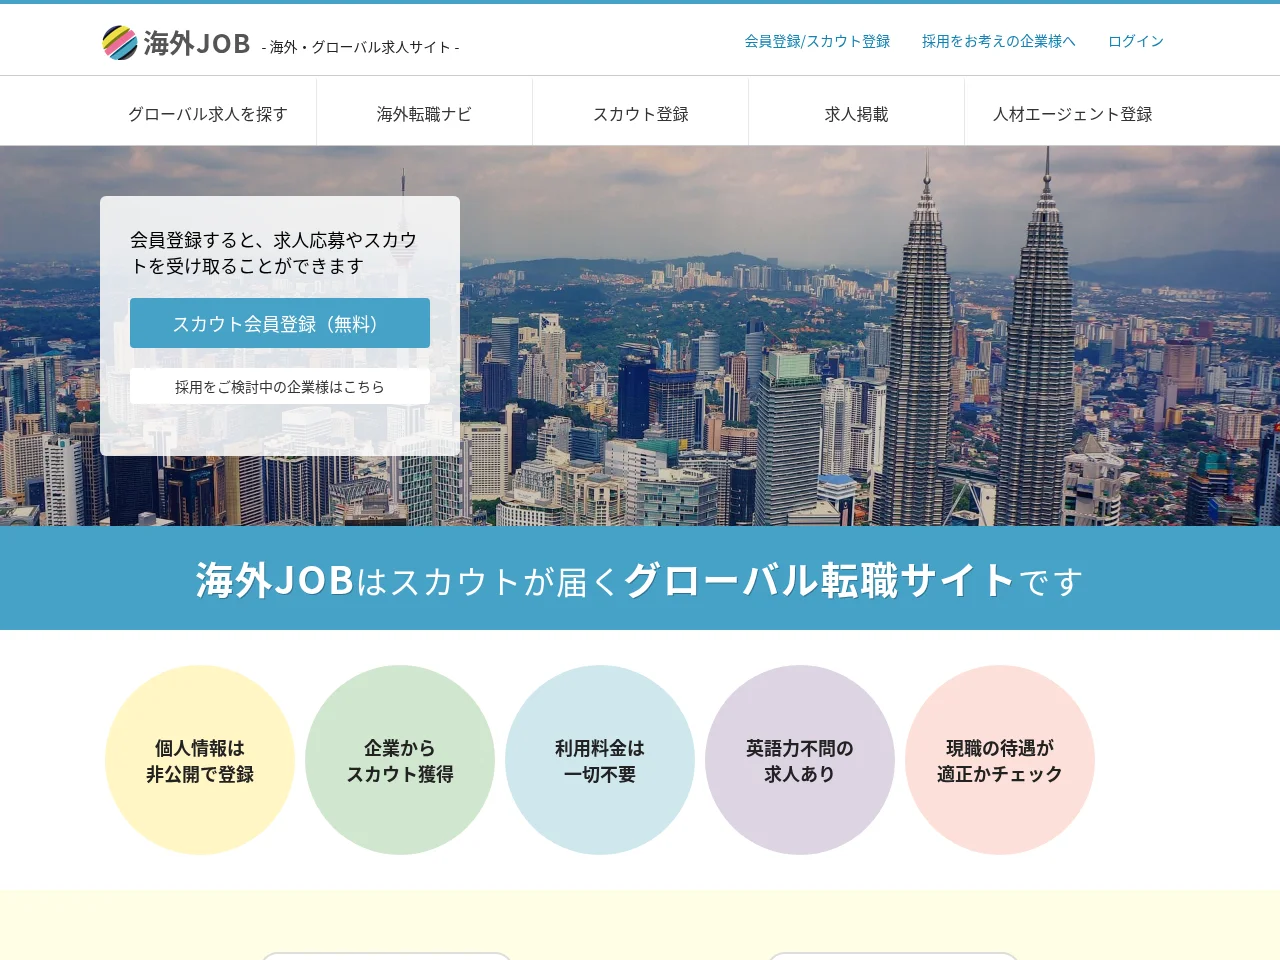Open the グローバル求人を探す menu item
The width and height of the screenshot is (1280, 960).
click(208, 114)
